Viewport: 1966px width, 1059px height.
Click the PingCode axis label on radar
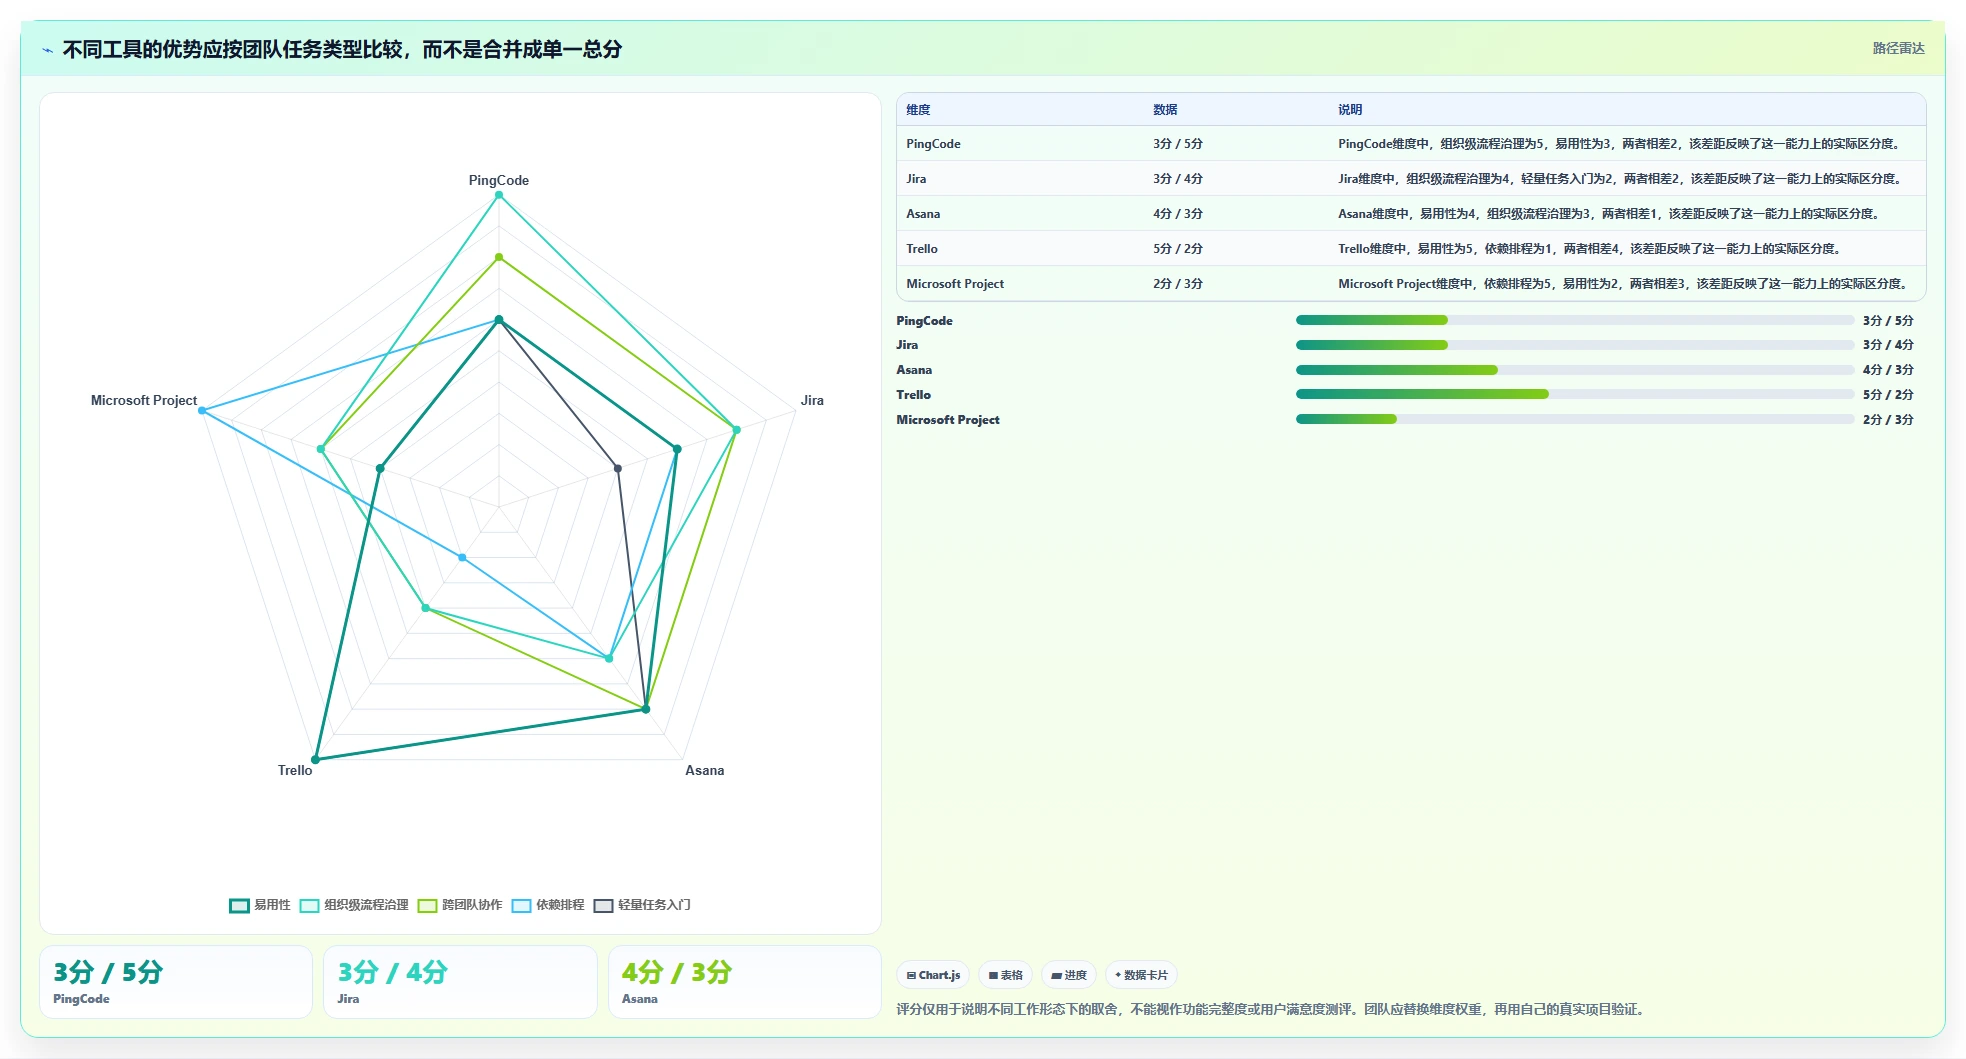pyautogui.click(x=499, y=180)
